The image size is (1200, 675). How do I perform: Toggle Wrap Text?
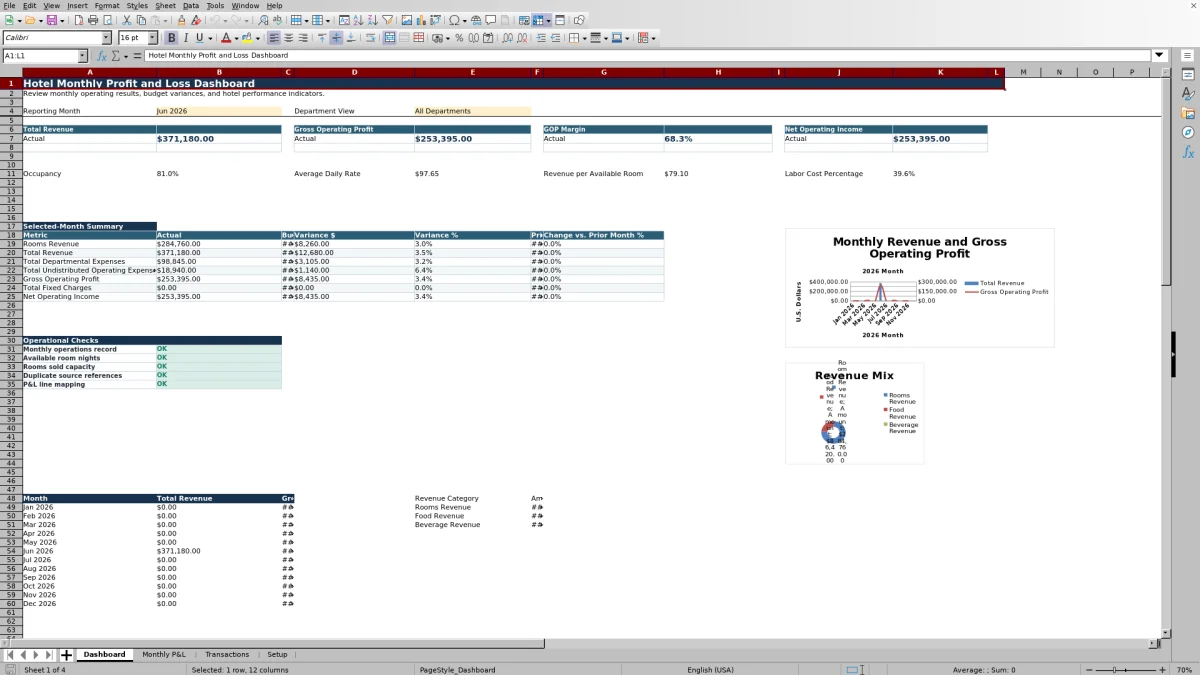point(370,38)
